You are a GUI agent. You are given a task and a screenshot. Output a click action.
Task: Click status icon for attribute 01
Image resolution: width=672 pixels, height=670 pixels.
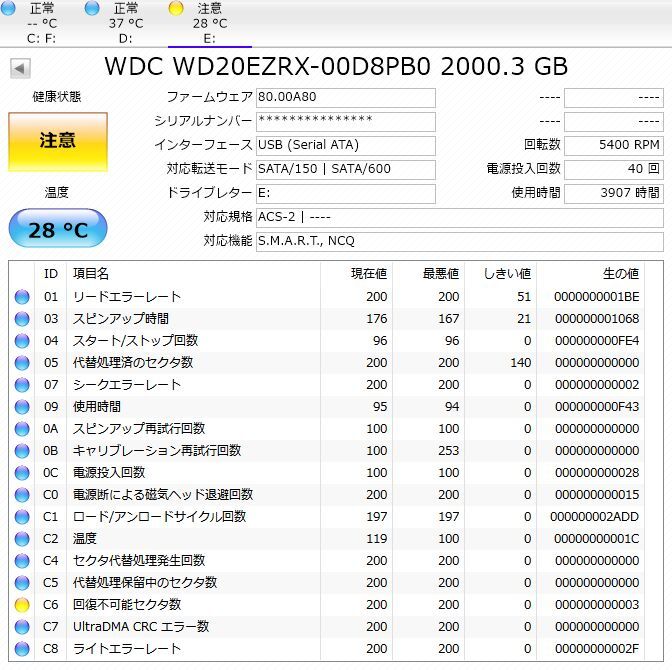tap(22, 297)
